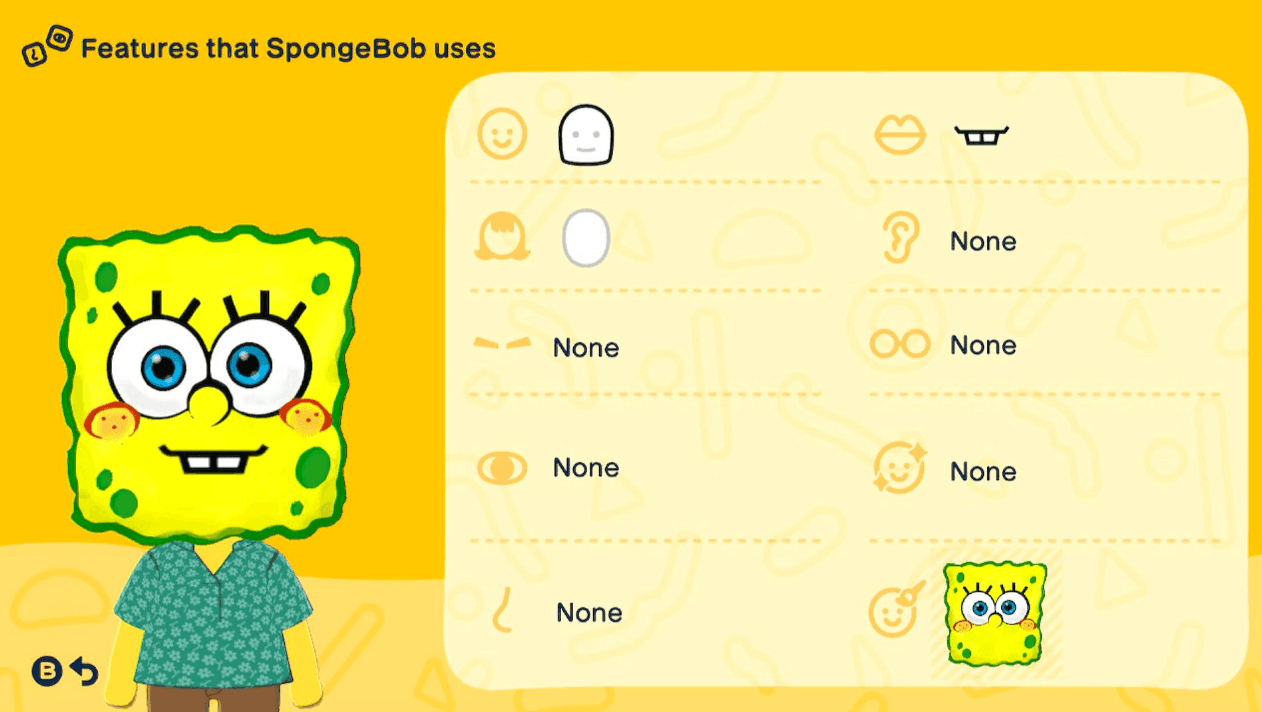Click "None" next to eyebrows
Screen dimensions: 1262x712
(586, 348)
